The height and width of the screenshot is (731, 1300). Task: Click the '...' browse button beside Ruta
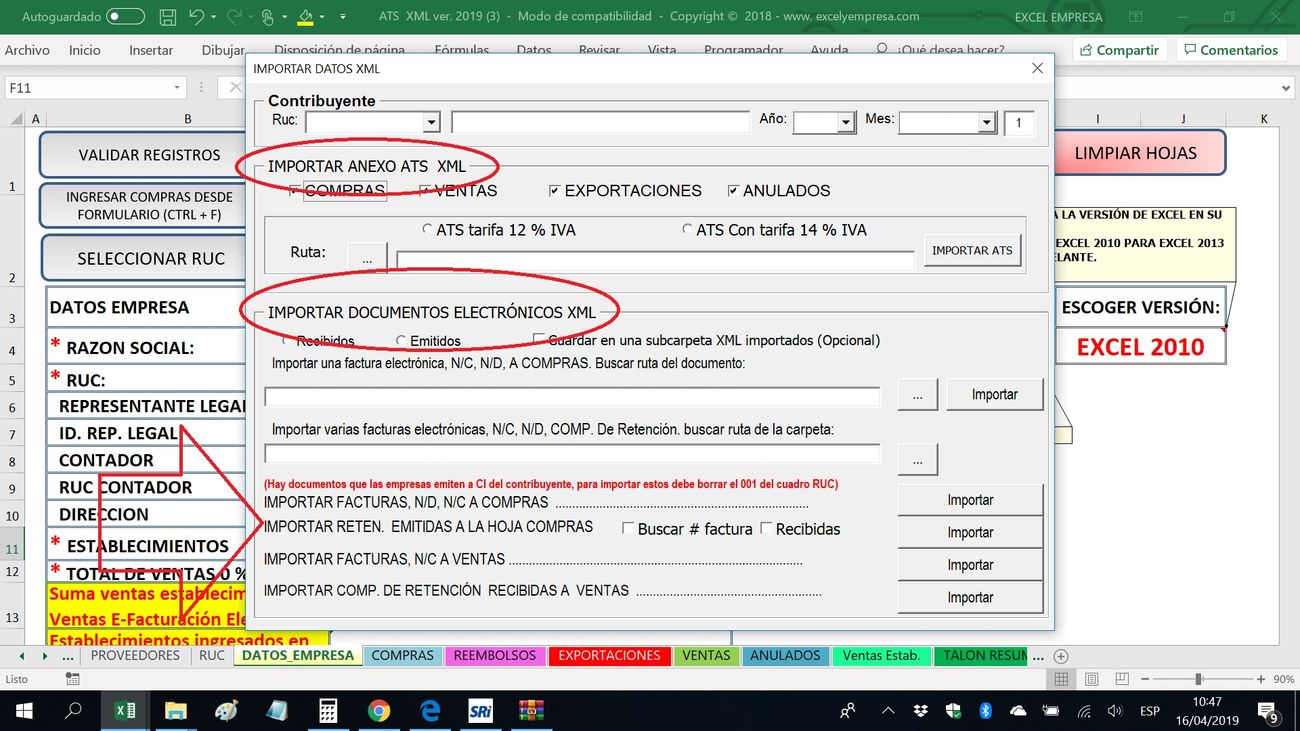click(x=368, y=256)
